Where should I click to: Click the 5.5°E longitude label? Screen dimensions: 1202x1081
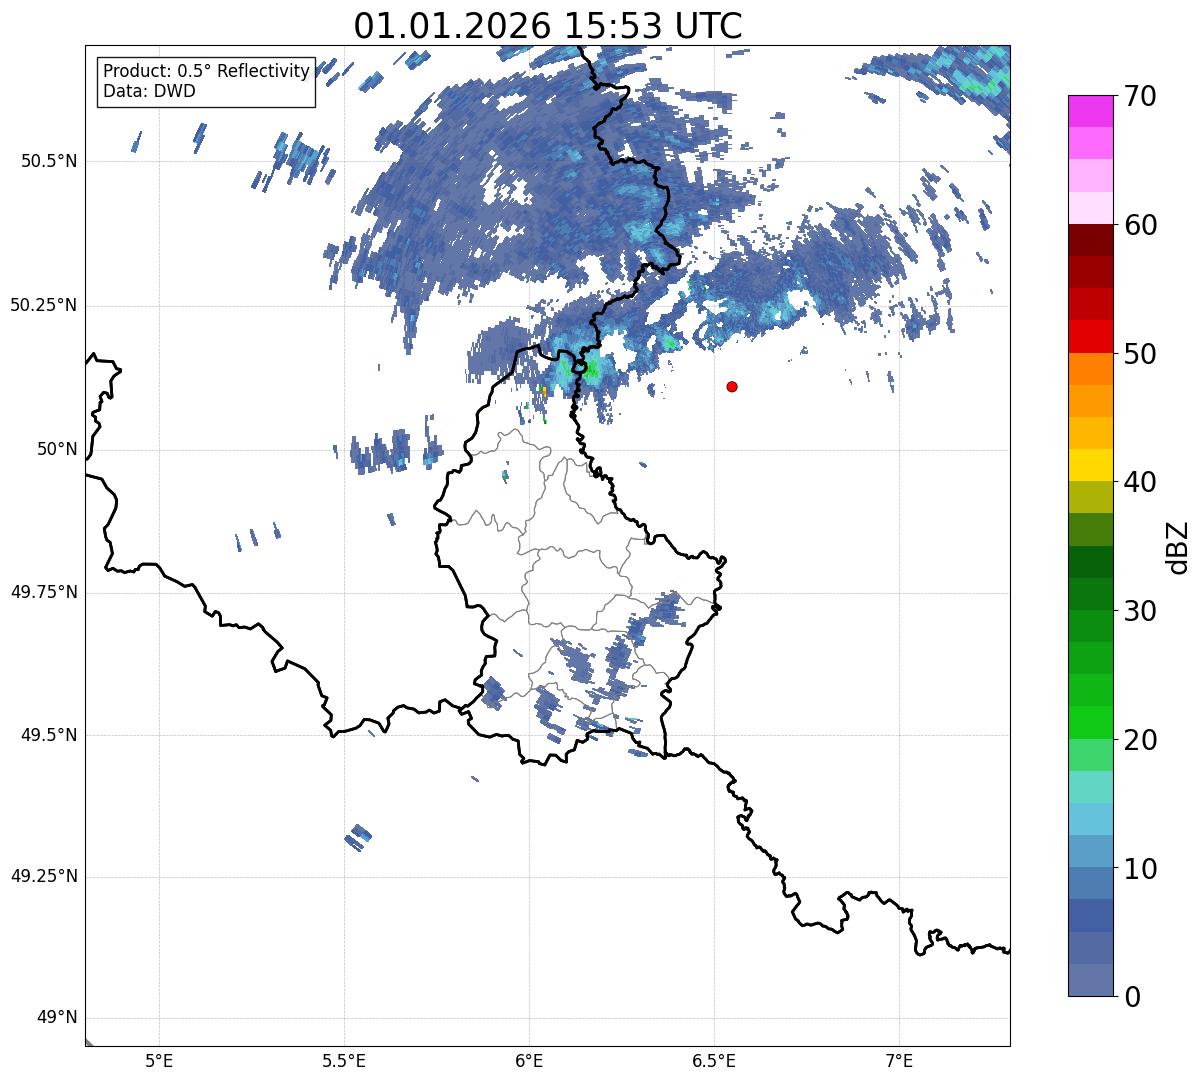click(344, 1060)
